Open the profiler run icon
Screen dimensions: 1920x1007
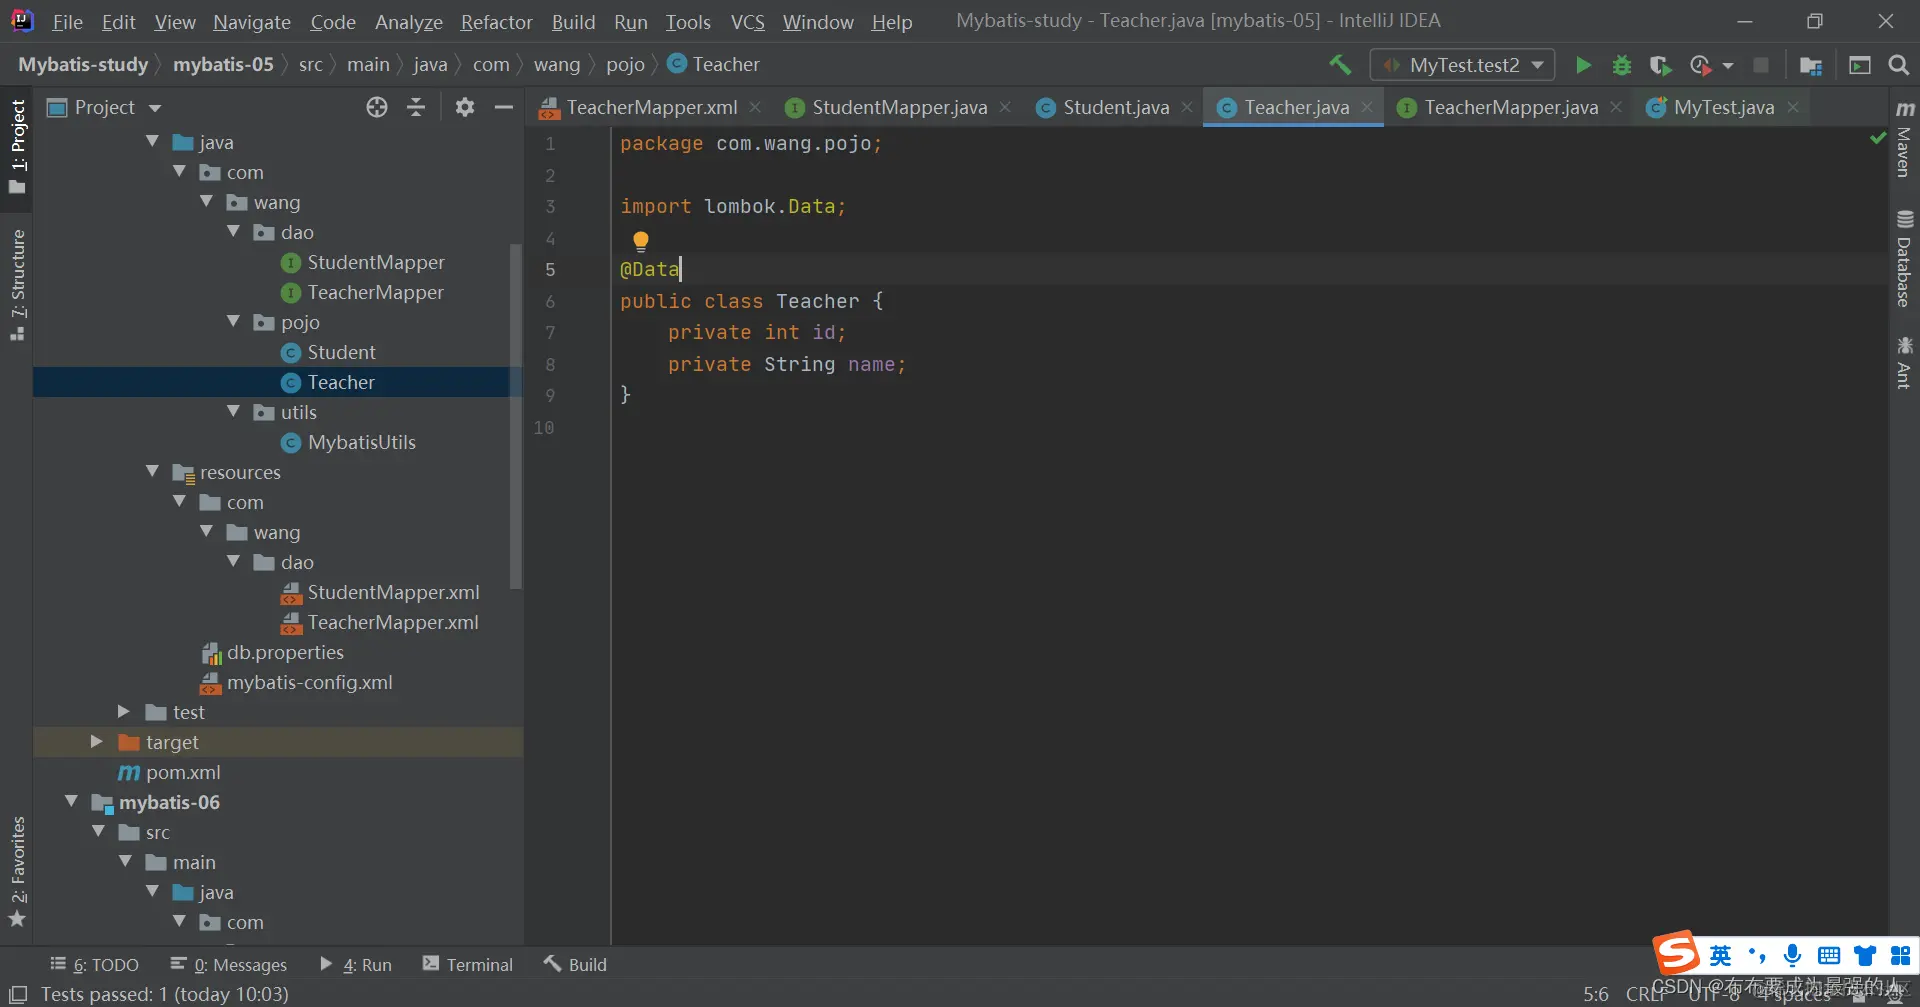[x=1700, y=65]
